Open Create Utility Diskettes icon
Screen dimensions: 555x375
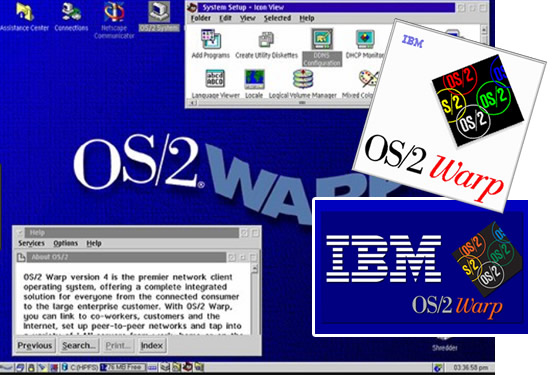(x=266, y=44)
